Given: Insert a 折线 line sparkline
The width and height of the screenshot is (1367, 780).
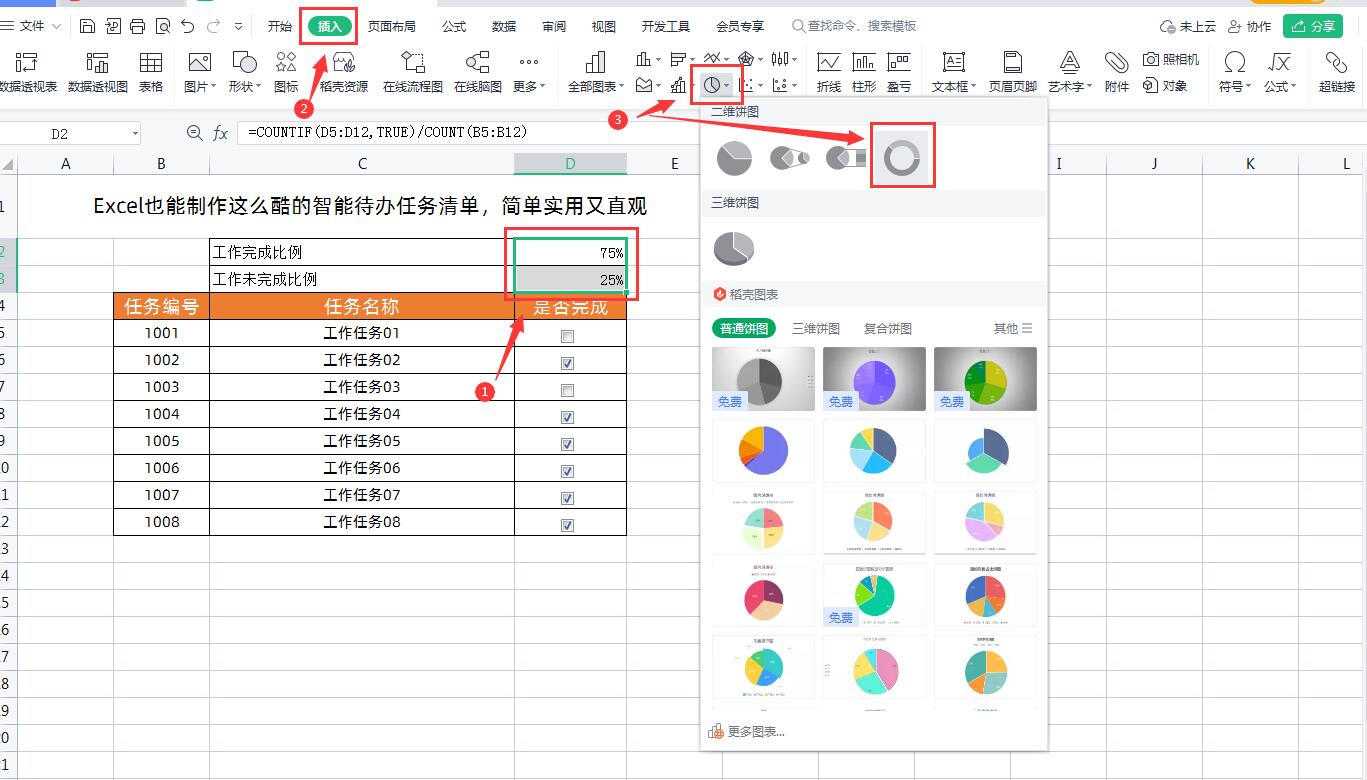Looking at the screenshot, I should pos(830,71).
